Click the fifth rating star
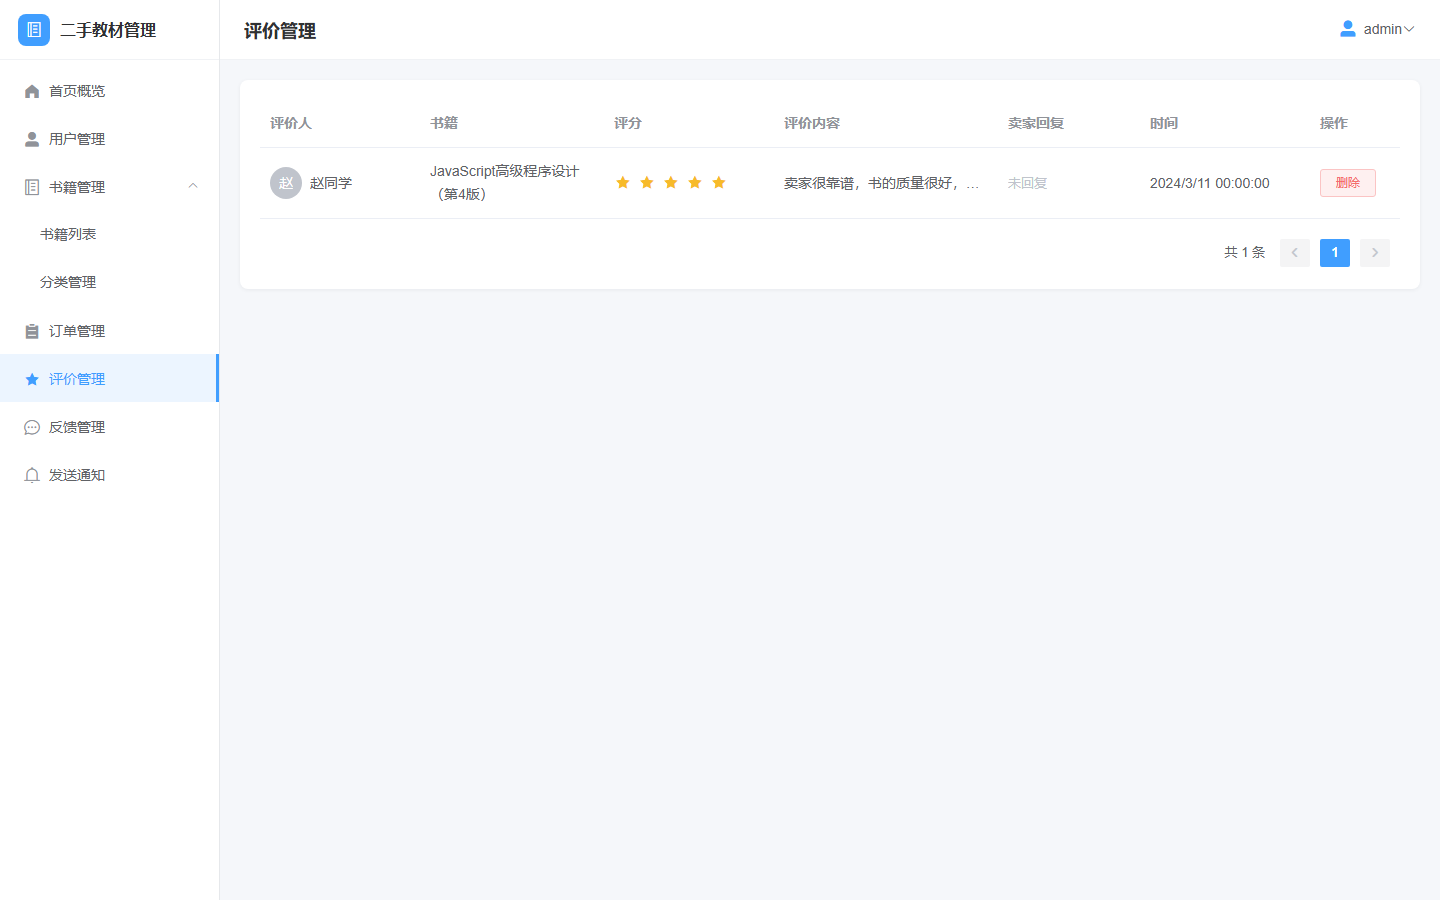Screen dimensions: 1440x900 tap(719, 182)
